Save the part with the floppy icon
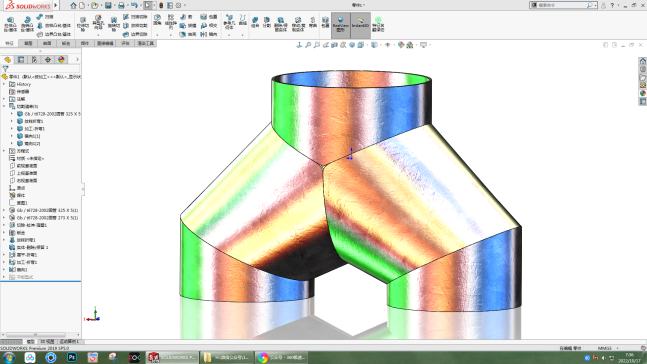This screenshot has height=364, width=647. point(108,5)
